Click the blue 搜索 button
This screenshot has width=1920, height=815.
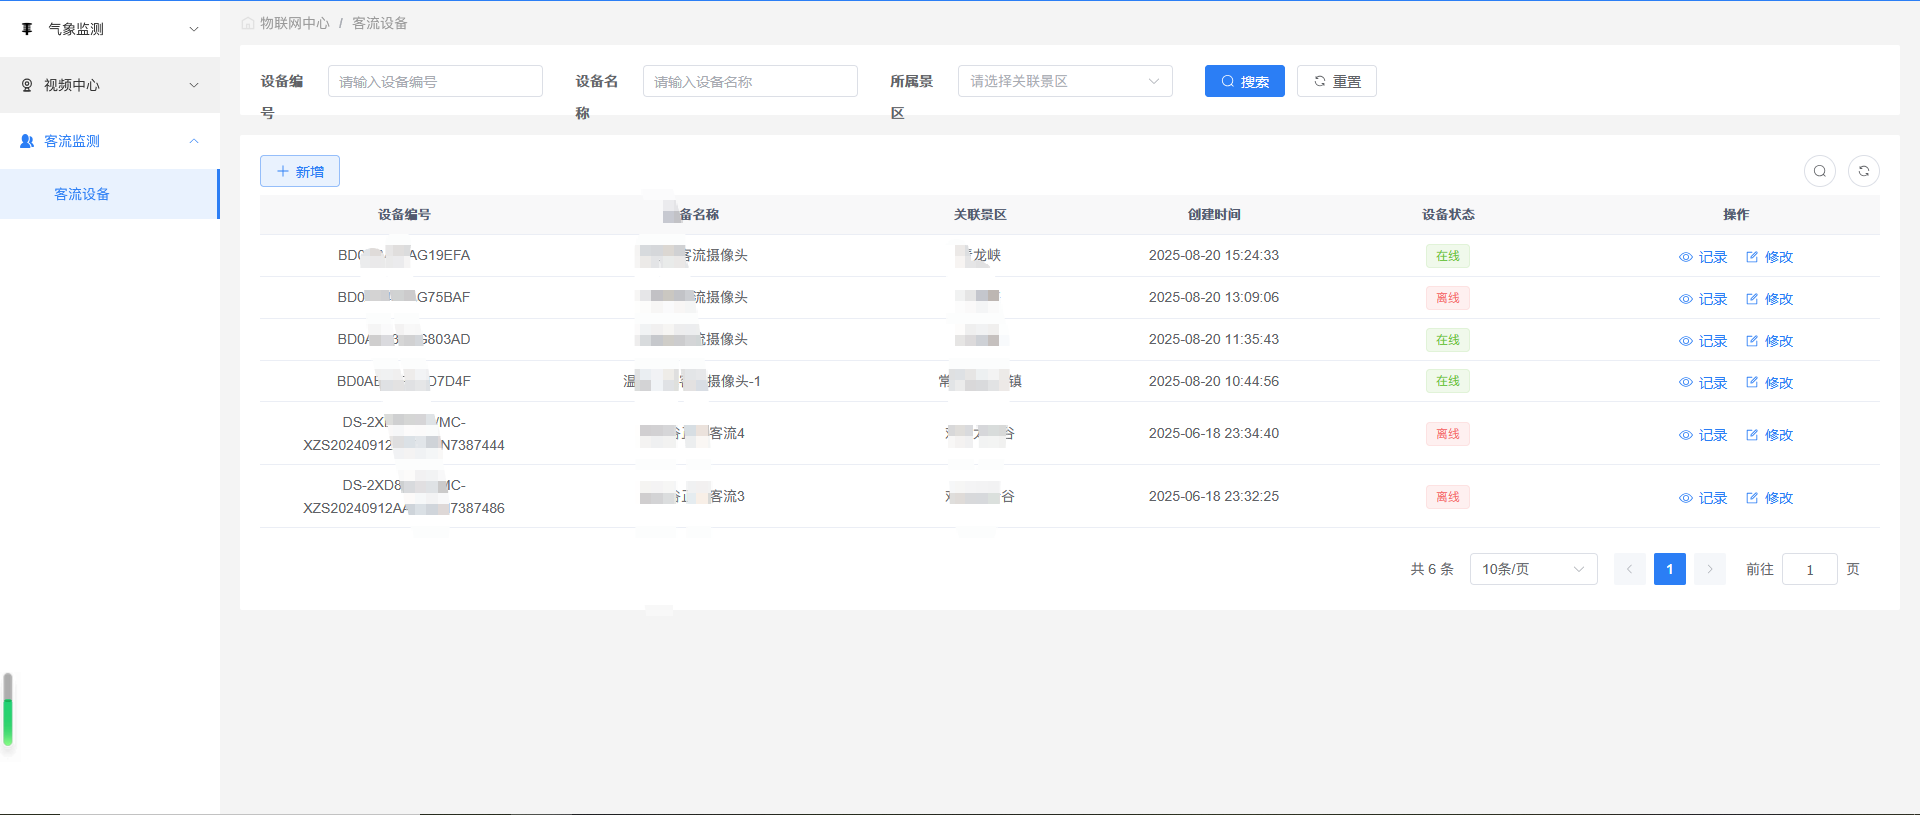1245,81
